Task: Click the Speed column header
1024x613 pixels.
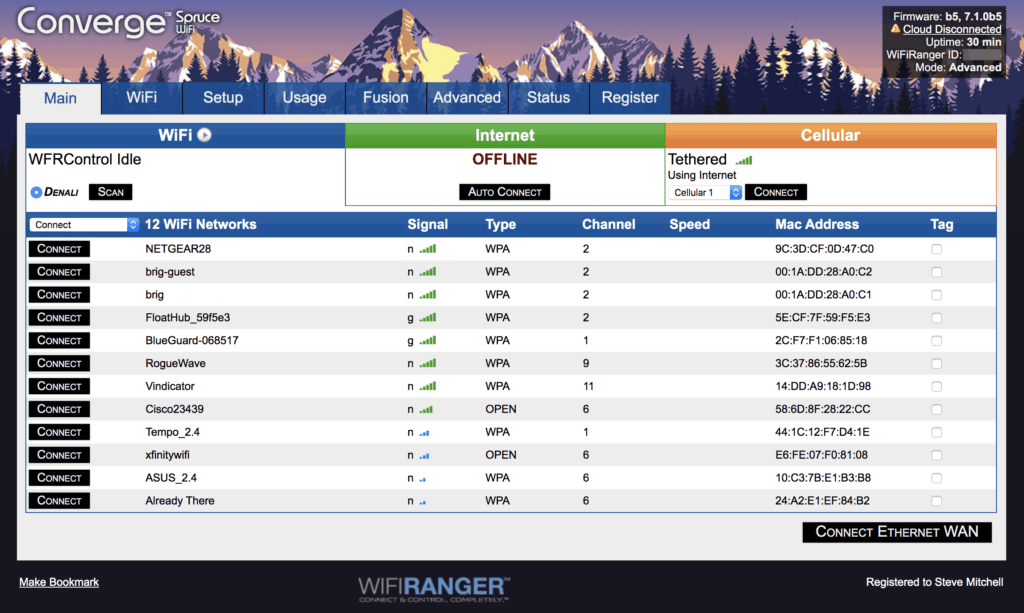Action: pos(689,225)
